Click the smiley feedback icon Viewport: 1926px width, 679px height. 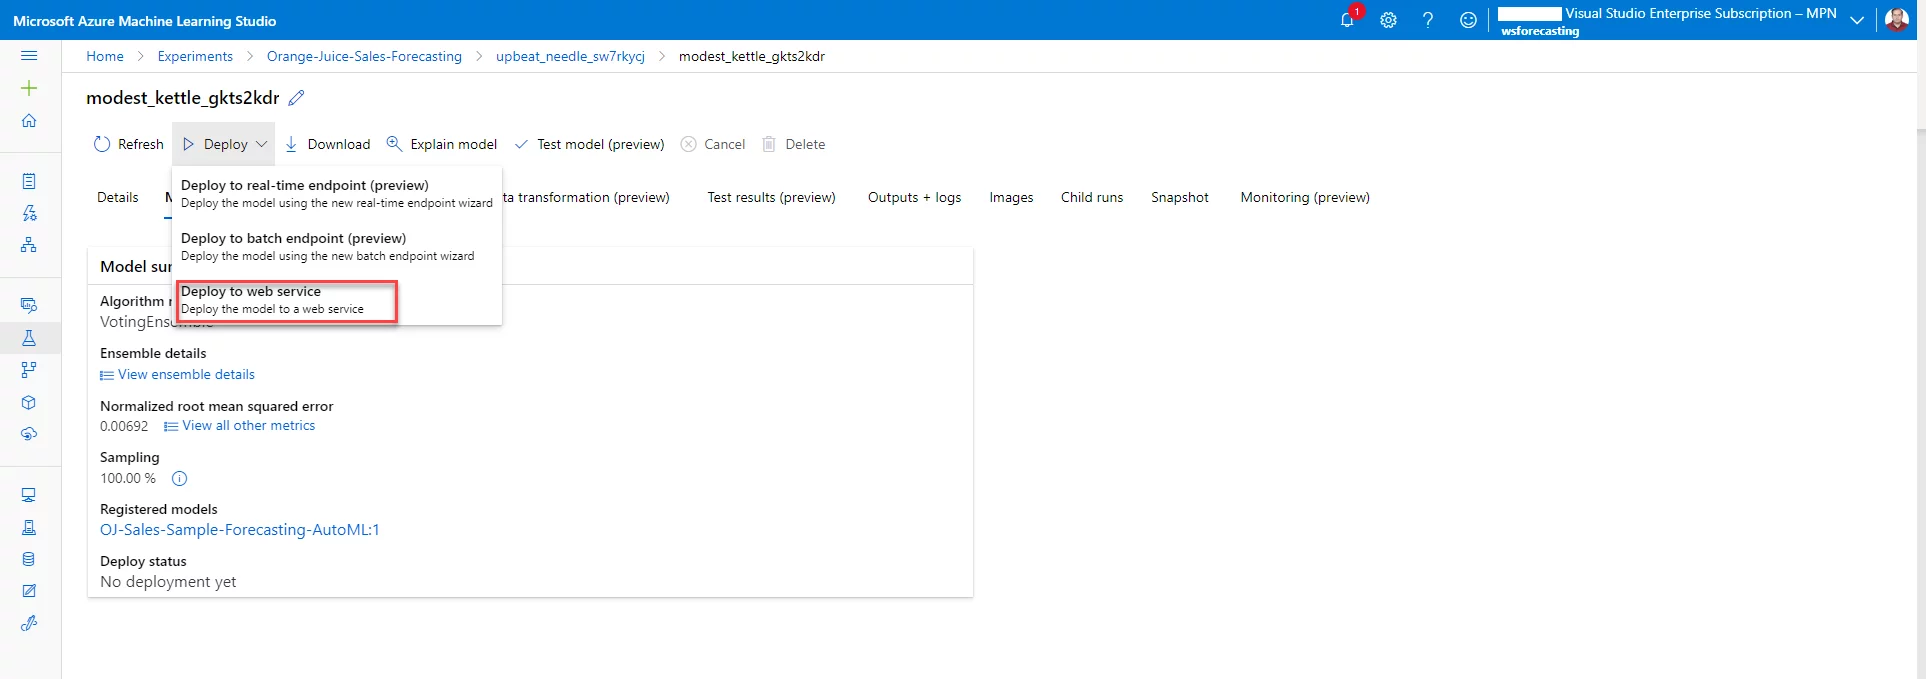point(1468,20)
